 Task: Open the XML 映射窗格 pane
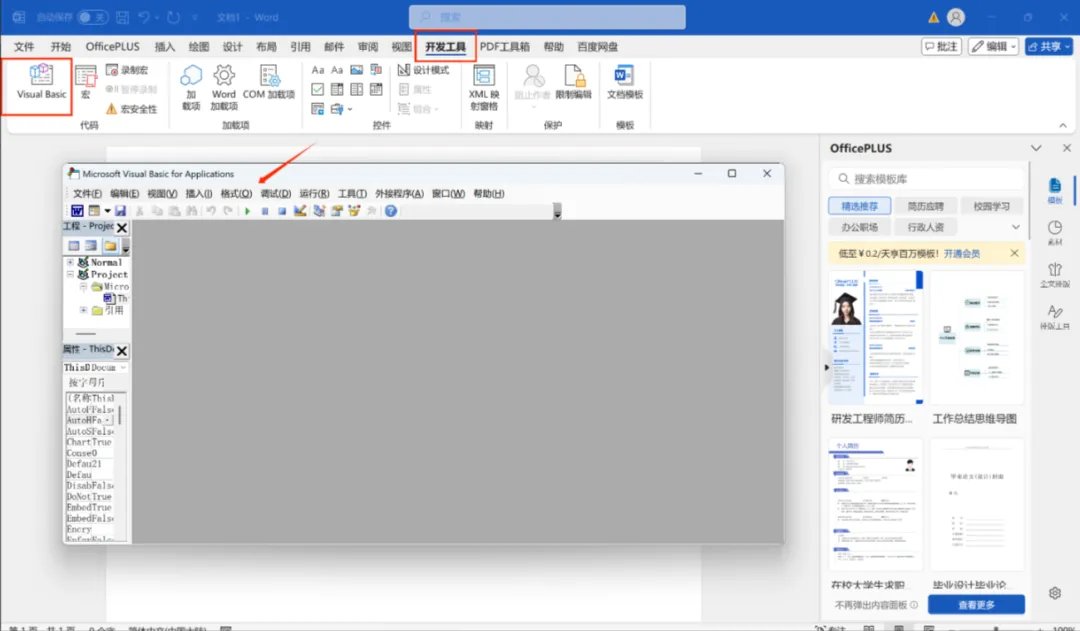tap(484, 86)
